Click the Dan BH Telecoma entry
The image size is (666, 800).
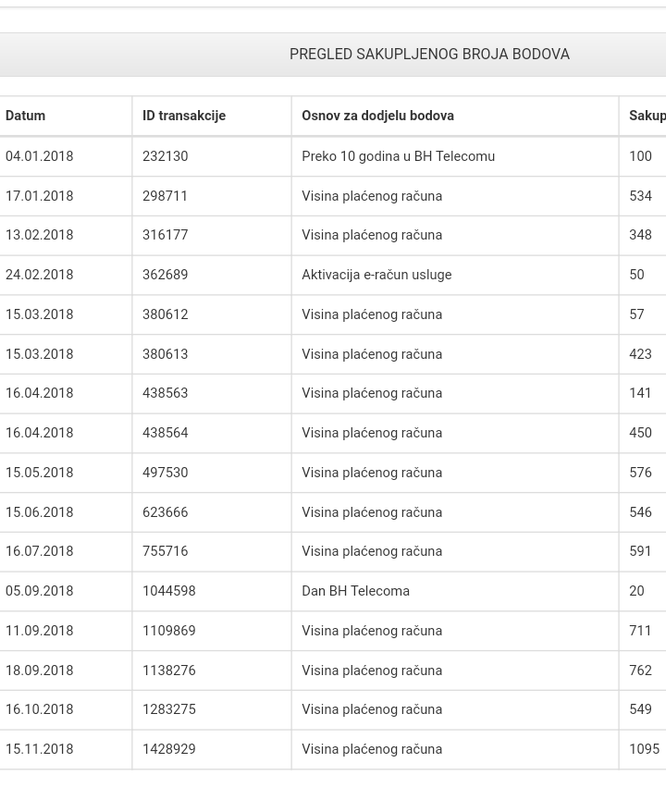pos(356,591)
